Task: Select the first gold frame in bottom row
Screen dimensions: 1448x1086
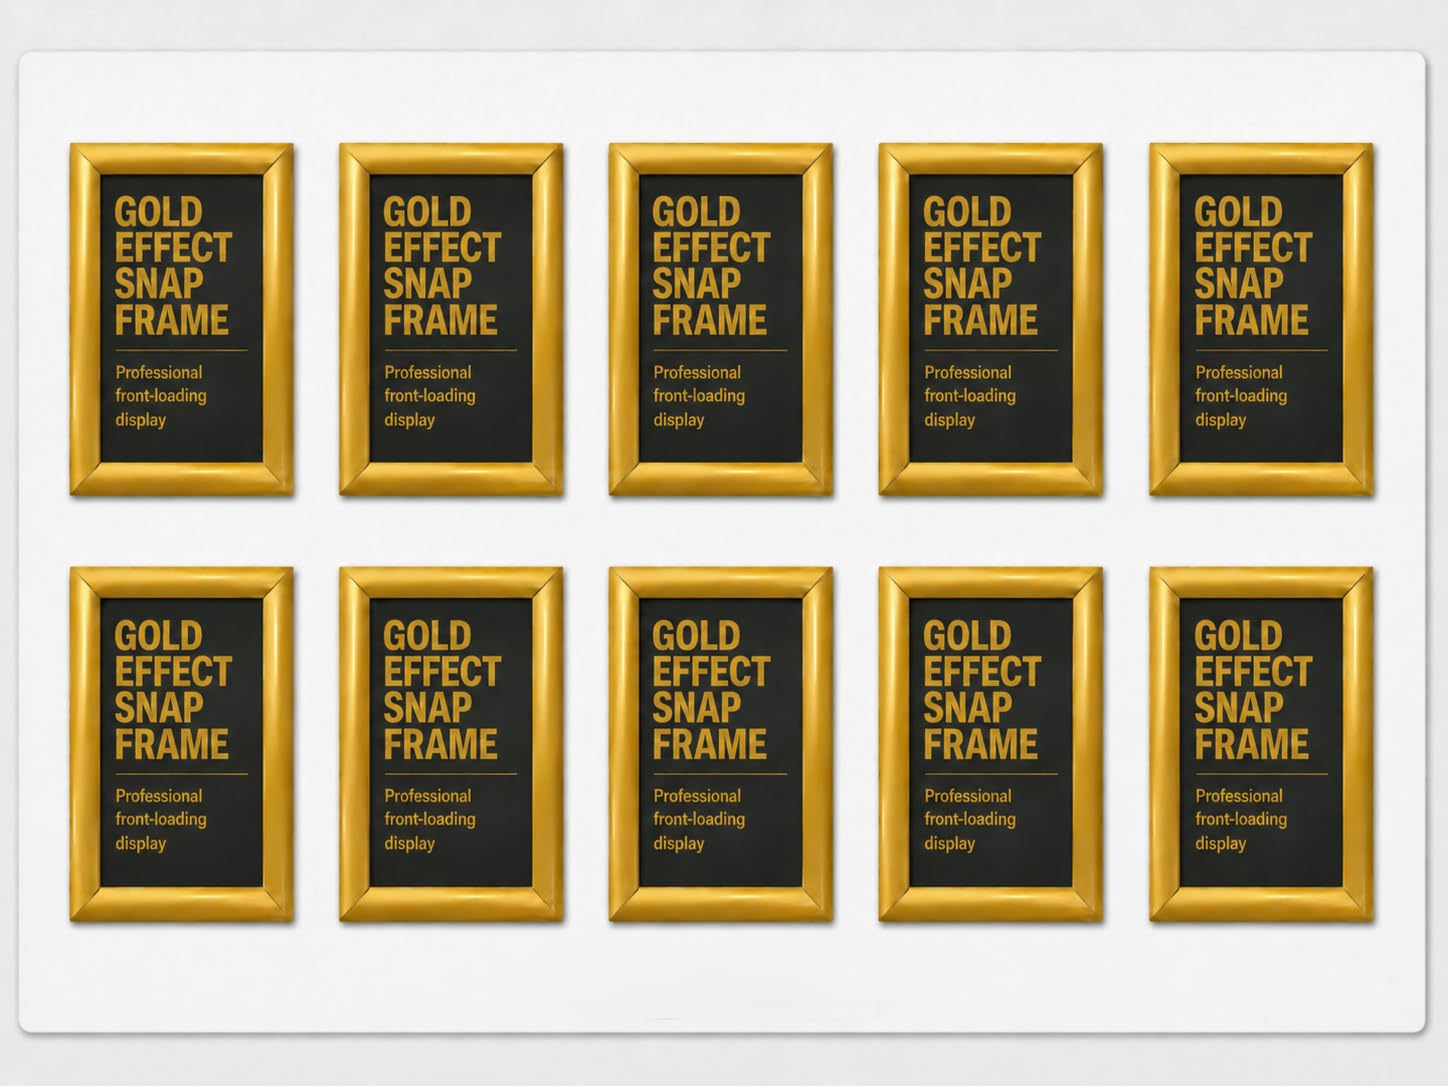Action: point(181,744)
